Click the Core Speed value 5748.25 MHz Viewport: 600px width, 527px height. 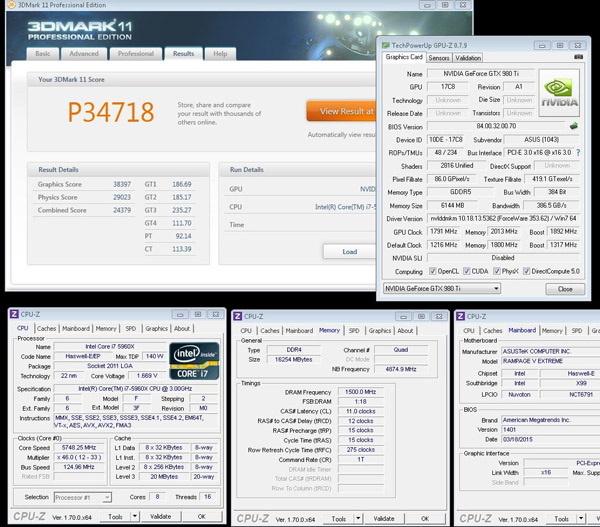point(79,447)
